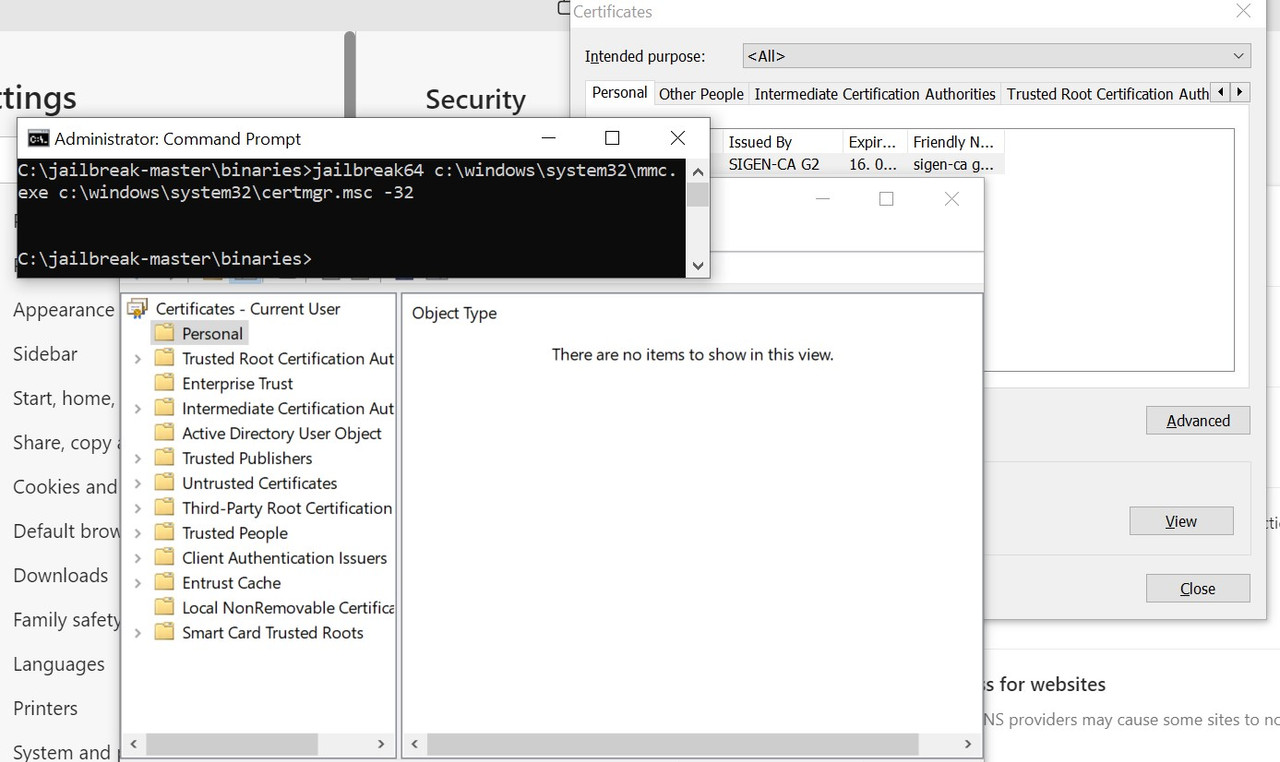1280x762 pixels.
Task: Click the Certificates - Current User root icon
Action: 138,309
